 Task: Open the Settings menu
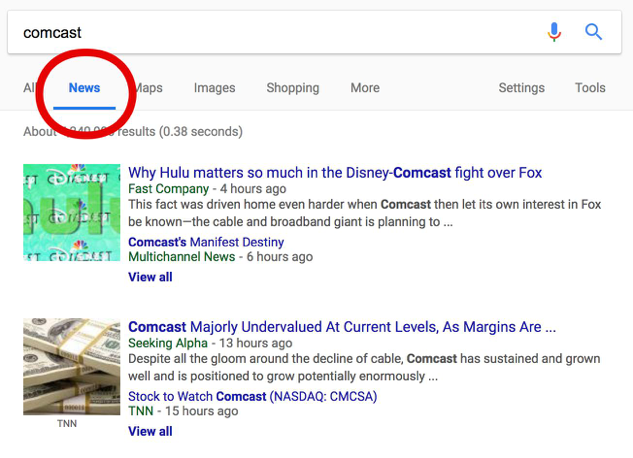tap(522, 88)
